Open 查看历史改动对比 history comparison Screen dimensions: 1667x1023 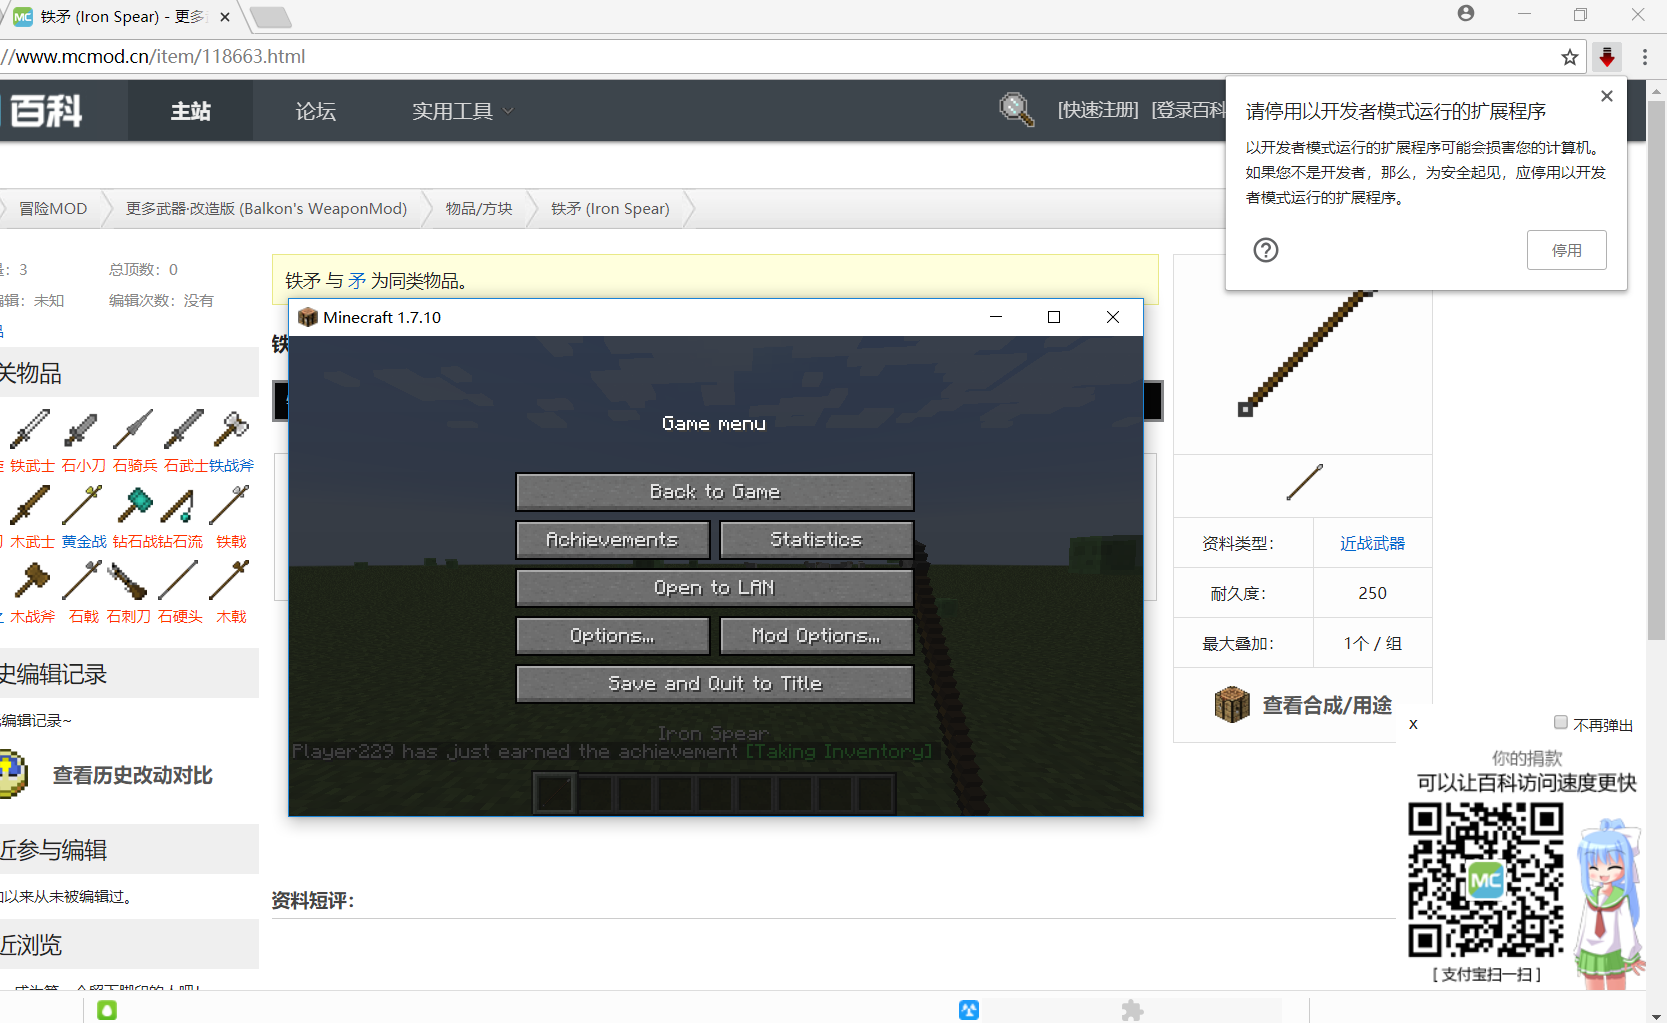click(x=133, y=776)
